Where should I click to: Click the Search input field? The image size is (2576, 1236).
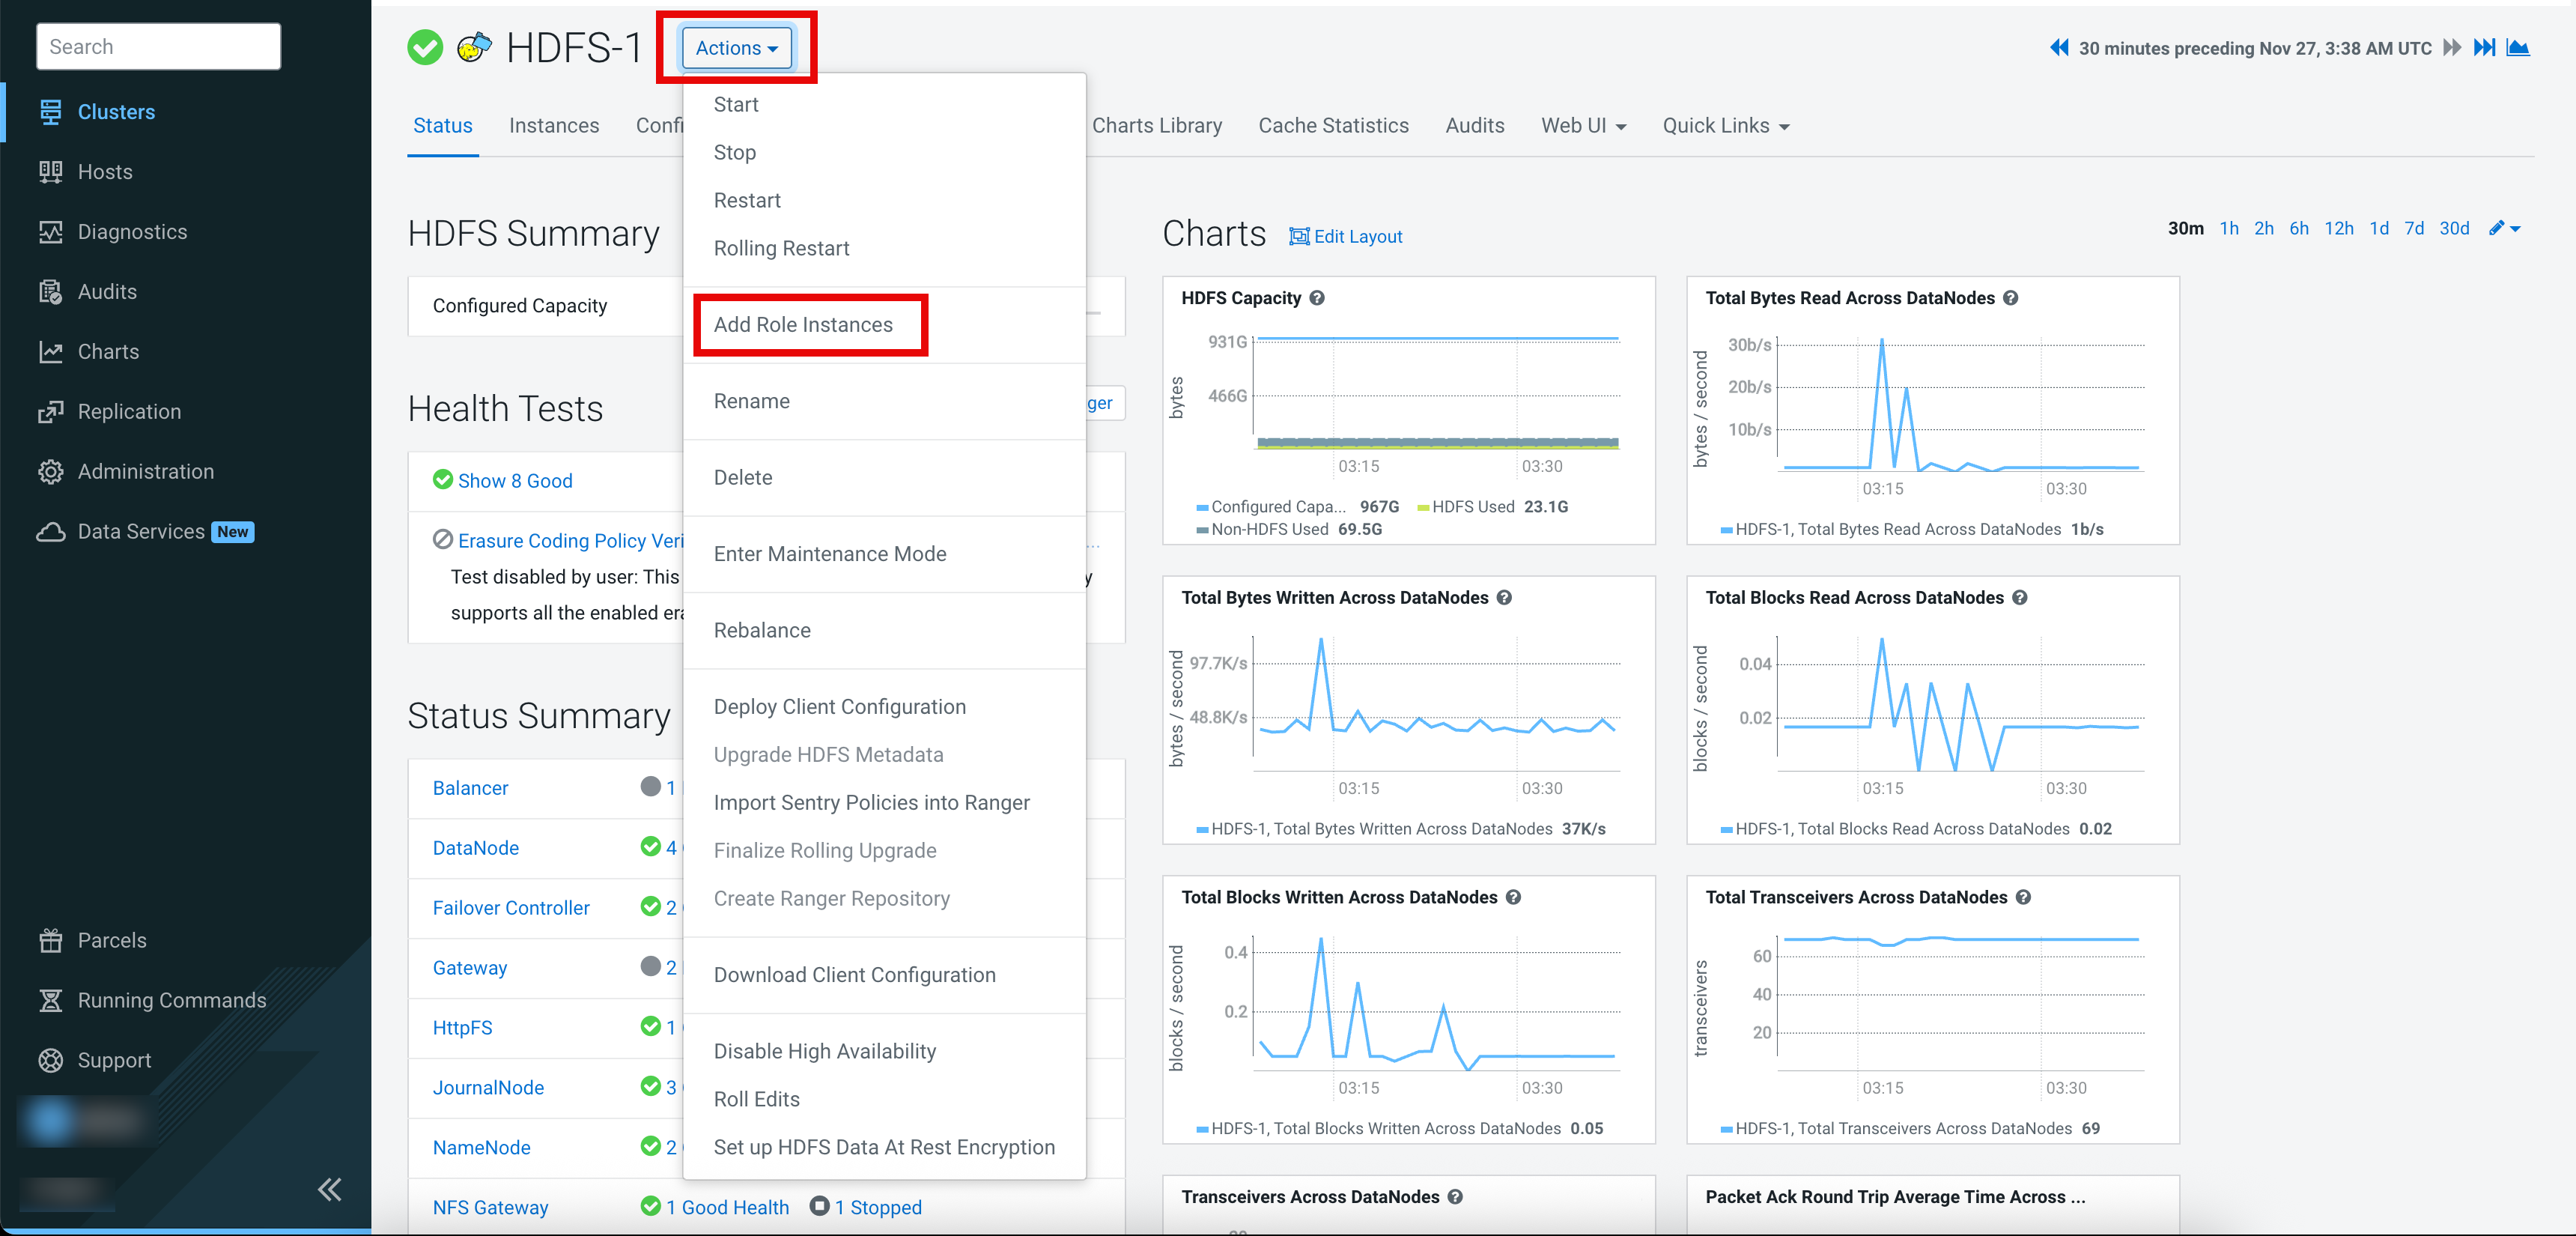158,47
